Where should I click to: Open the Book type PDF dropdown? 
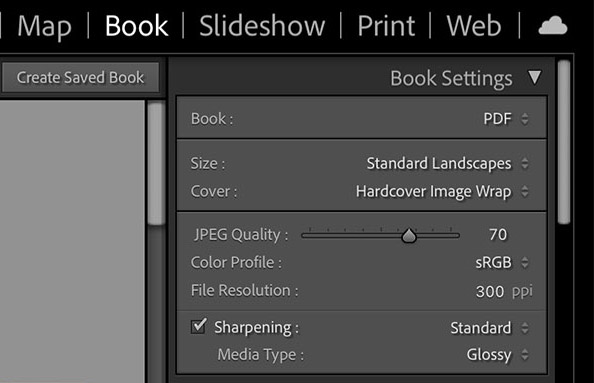506,119
